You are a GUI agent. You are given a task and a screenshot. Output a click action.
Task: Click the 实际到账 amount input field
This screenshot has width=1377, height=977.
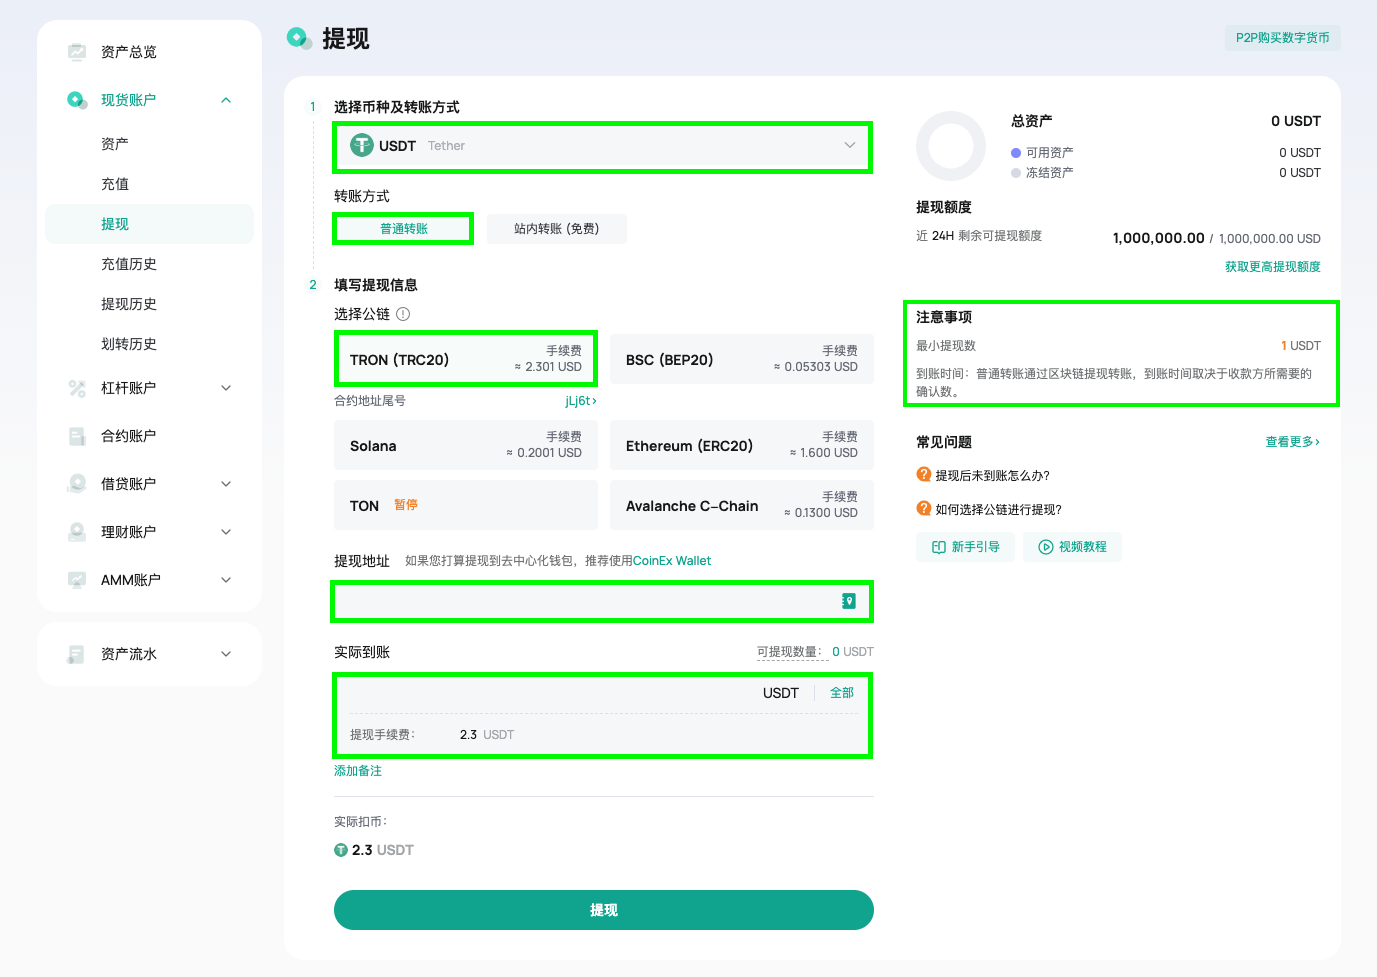click(550, 693)
